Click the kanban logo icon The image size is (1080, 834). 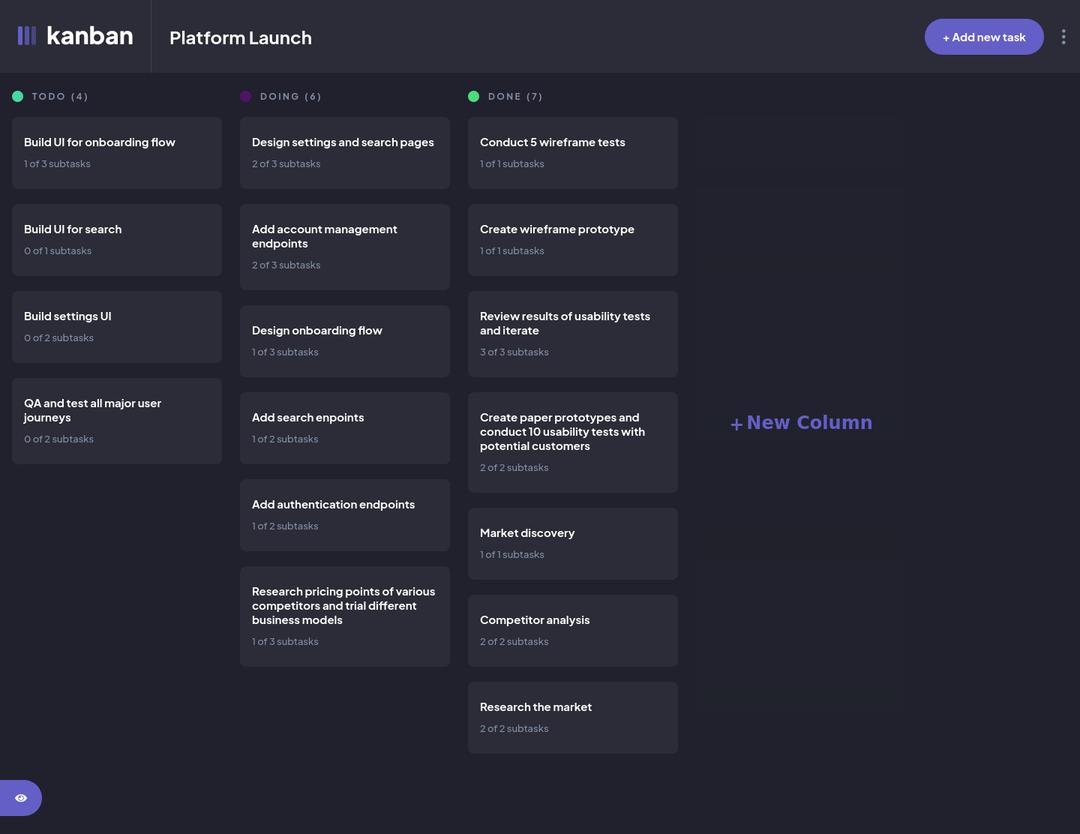(27, 36)
